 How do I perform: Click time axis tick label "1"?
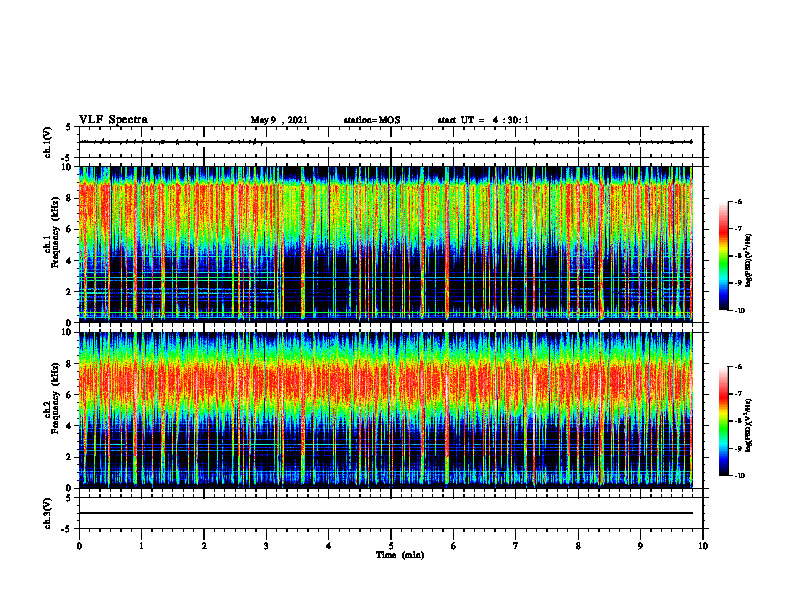tap(141, 546)
